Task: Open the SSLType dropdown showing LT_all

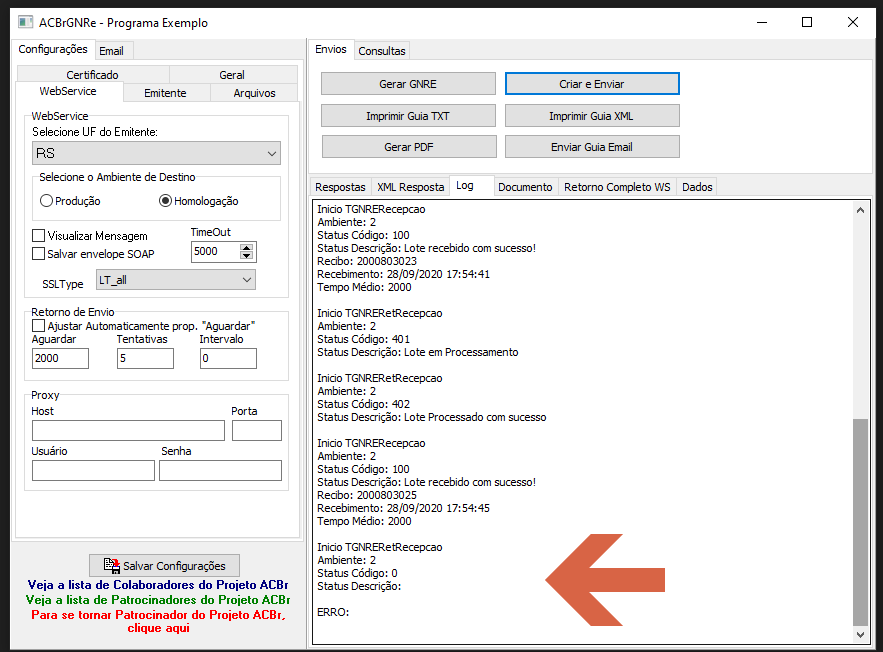Action: coord(176,280)
